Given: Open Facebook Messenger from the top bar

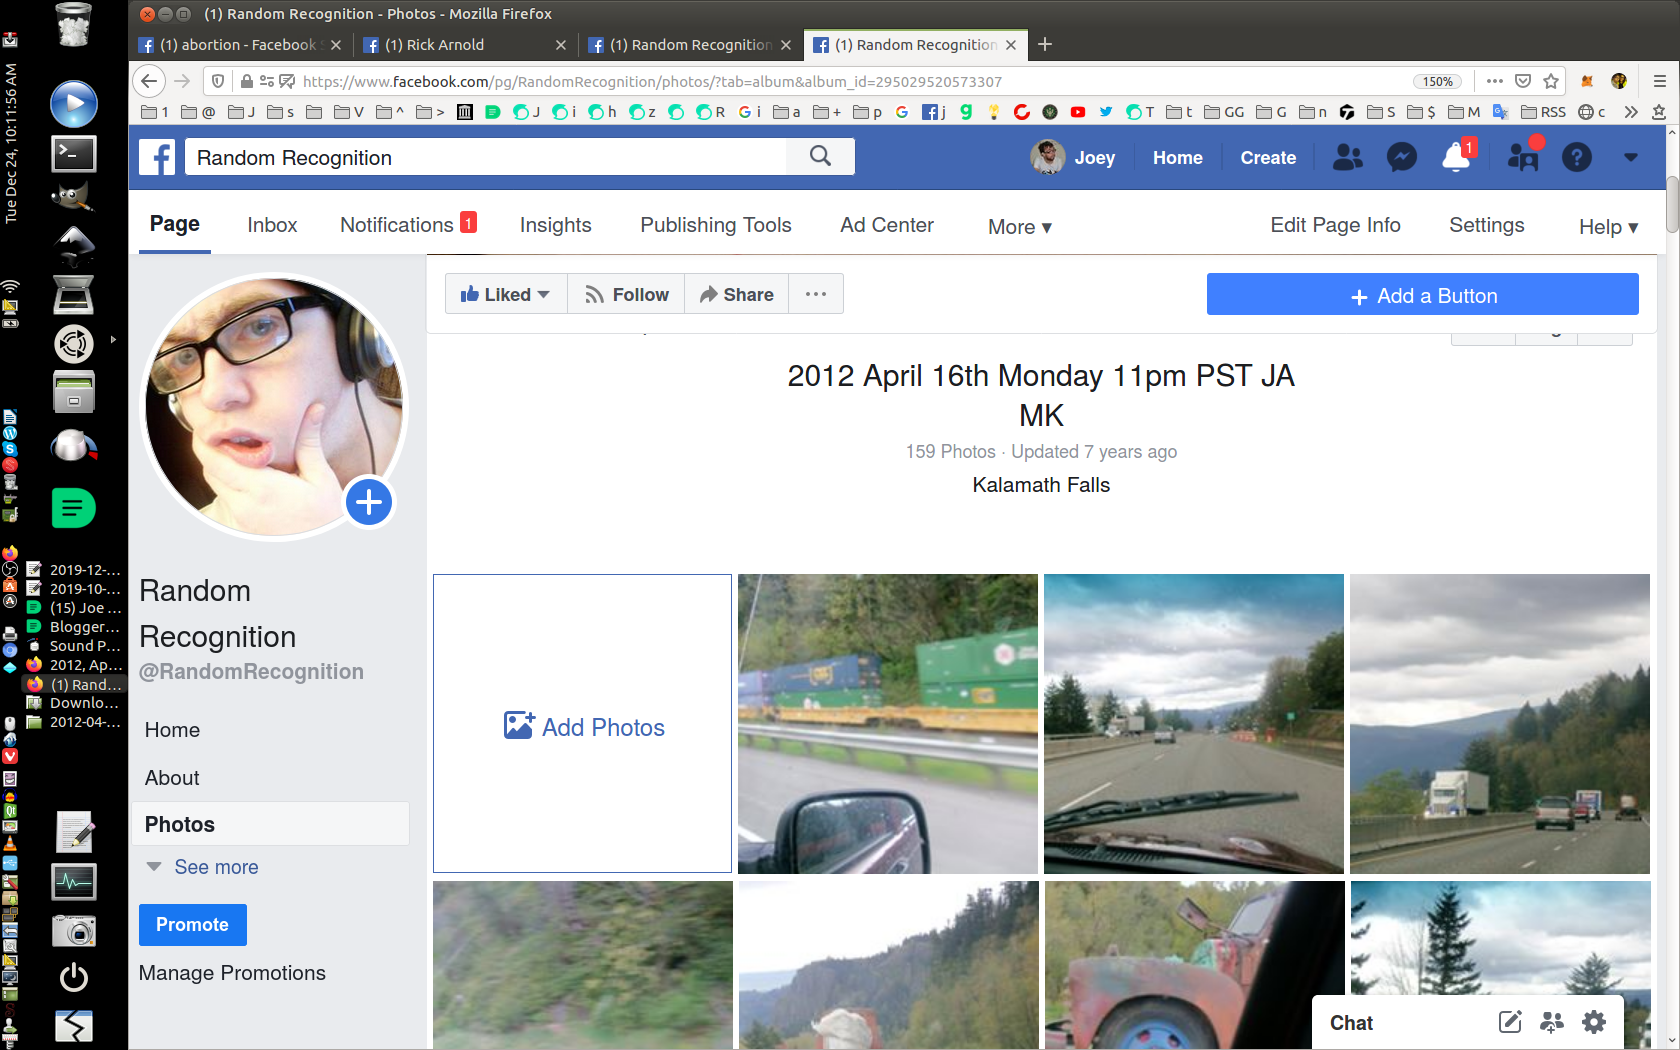Looking at the screenshot, I should point(1401,157).
